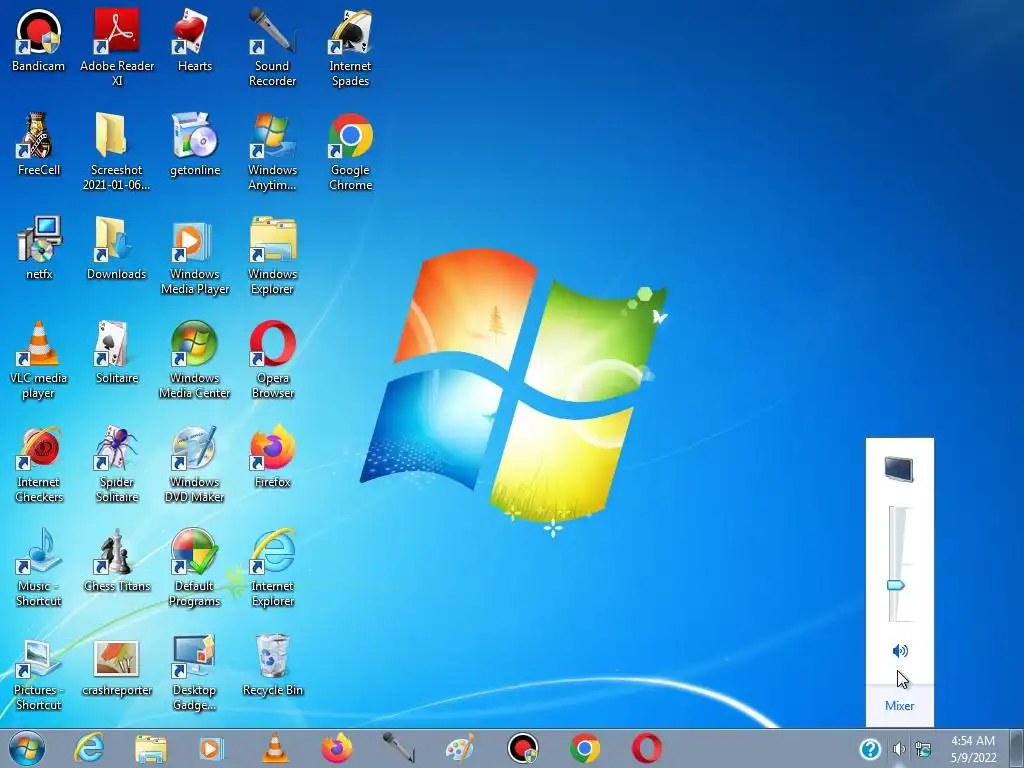This screenshot has height=768, width=1024.
Task: Launch Firefox from the taskbar
Action: [x=337, y=748]
